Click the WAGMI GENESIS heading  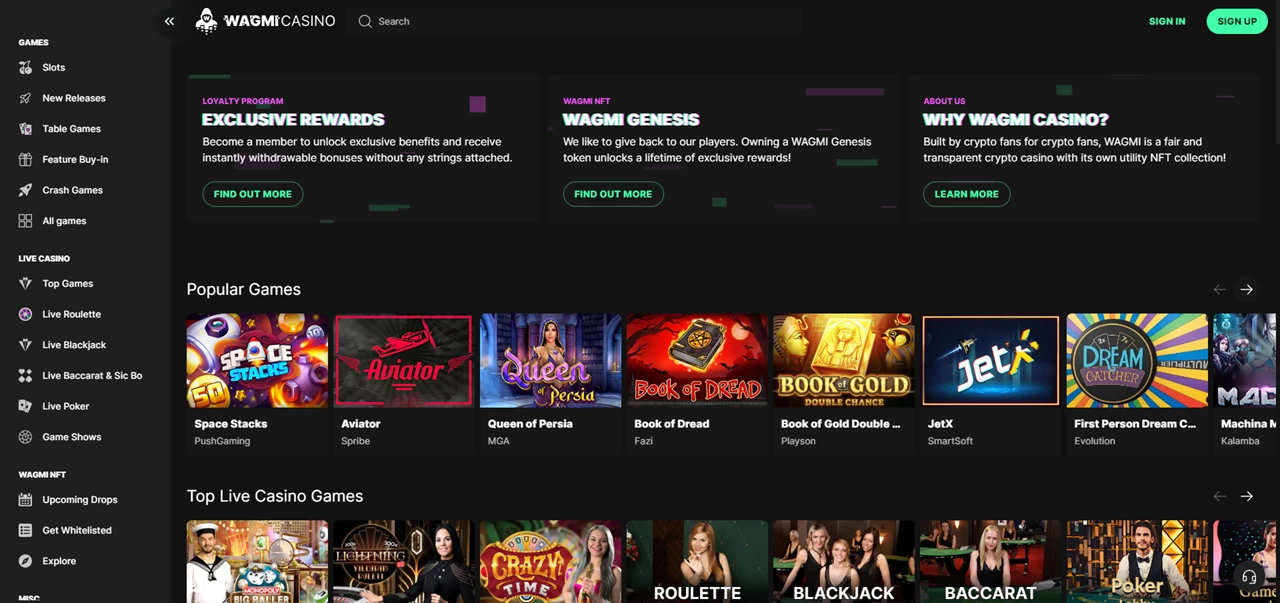(631, 119)
